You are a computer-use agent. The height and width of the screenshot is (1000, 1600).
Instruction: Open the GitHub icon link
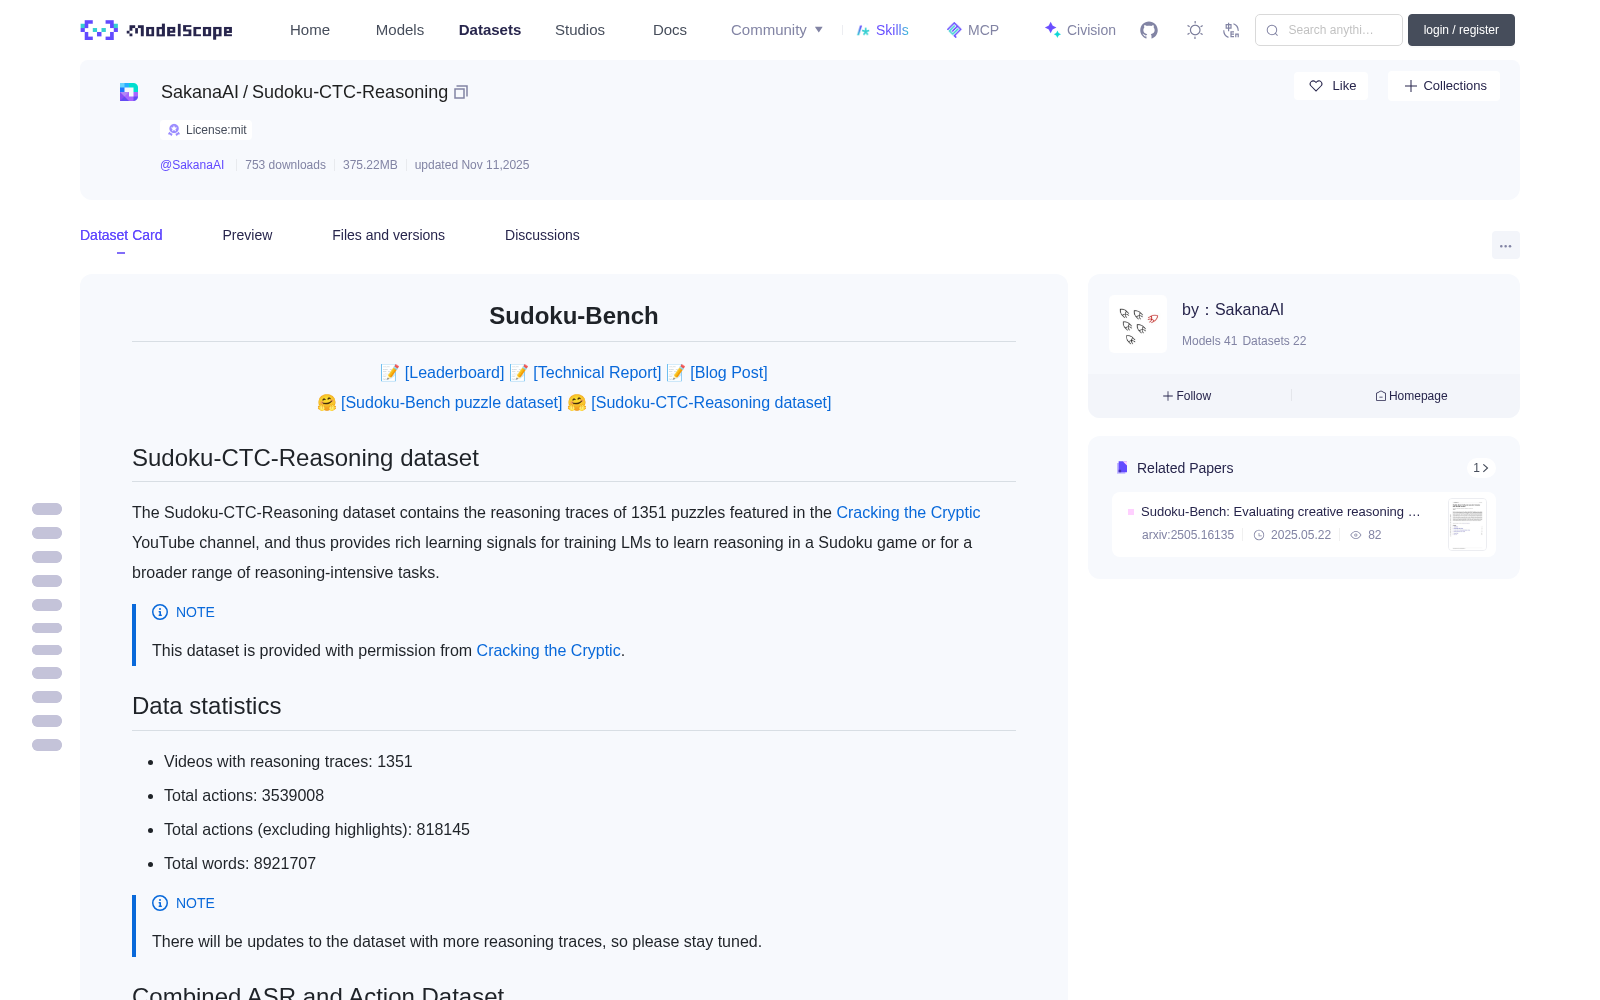pyautogui.click(x=1149, y=30)
